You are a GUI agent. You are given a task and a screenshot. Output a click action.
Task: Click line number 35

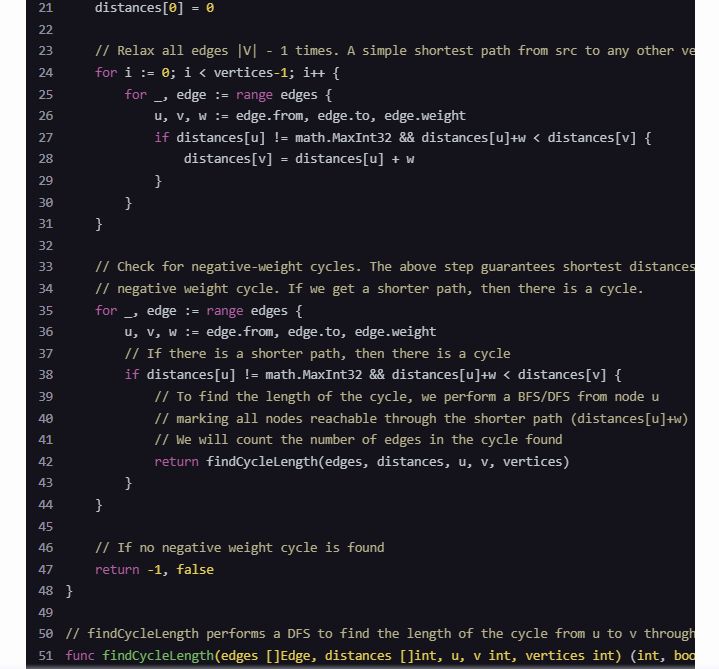[x=45, y=310]
